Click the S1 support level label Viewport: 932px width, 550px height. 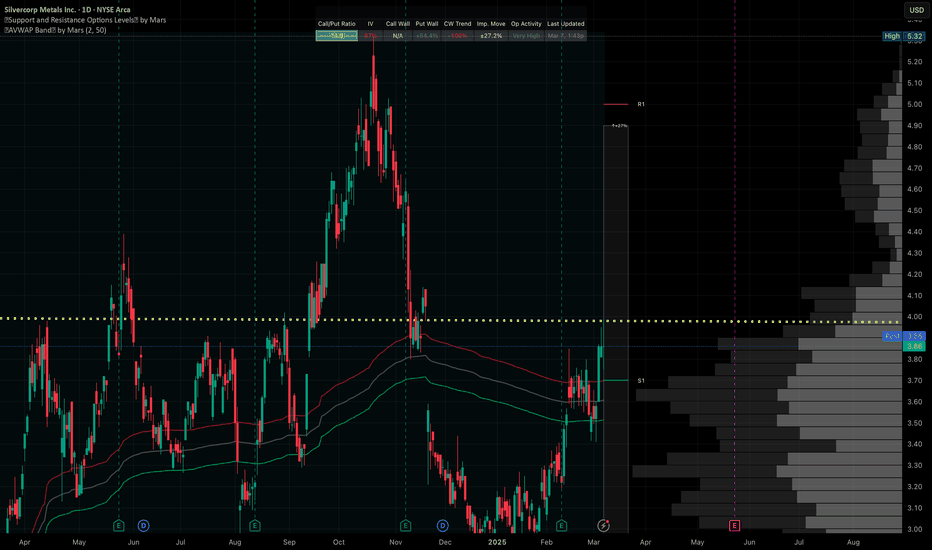click(x=641, y=381)
